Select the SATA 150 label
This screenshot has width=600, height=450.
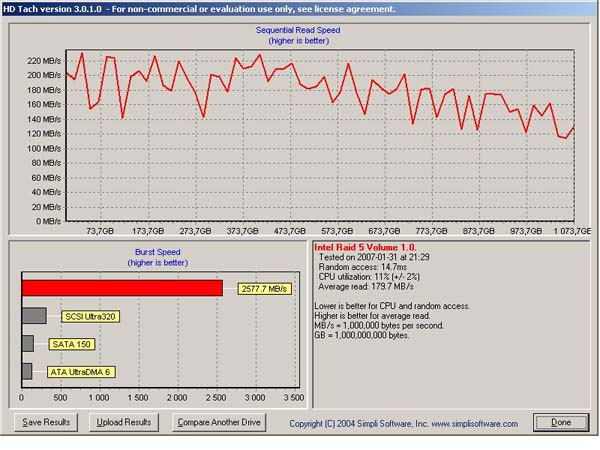72,344
